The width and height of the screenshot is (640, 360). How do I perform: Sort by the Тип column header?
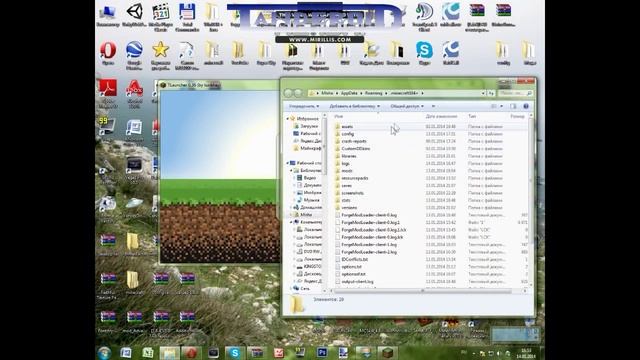472,116
